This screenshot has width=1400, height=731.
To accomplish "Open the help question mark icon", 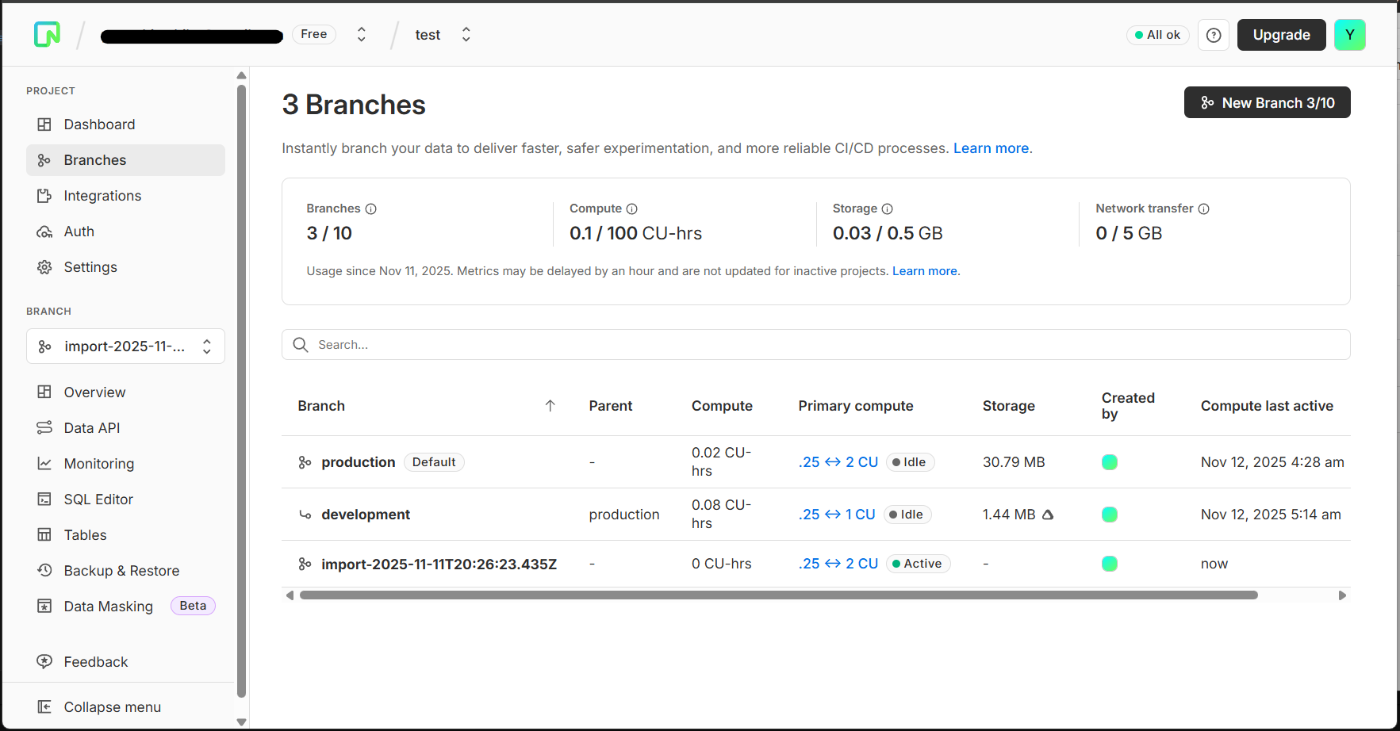I will click(x=1214, y=35).
